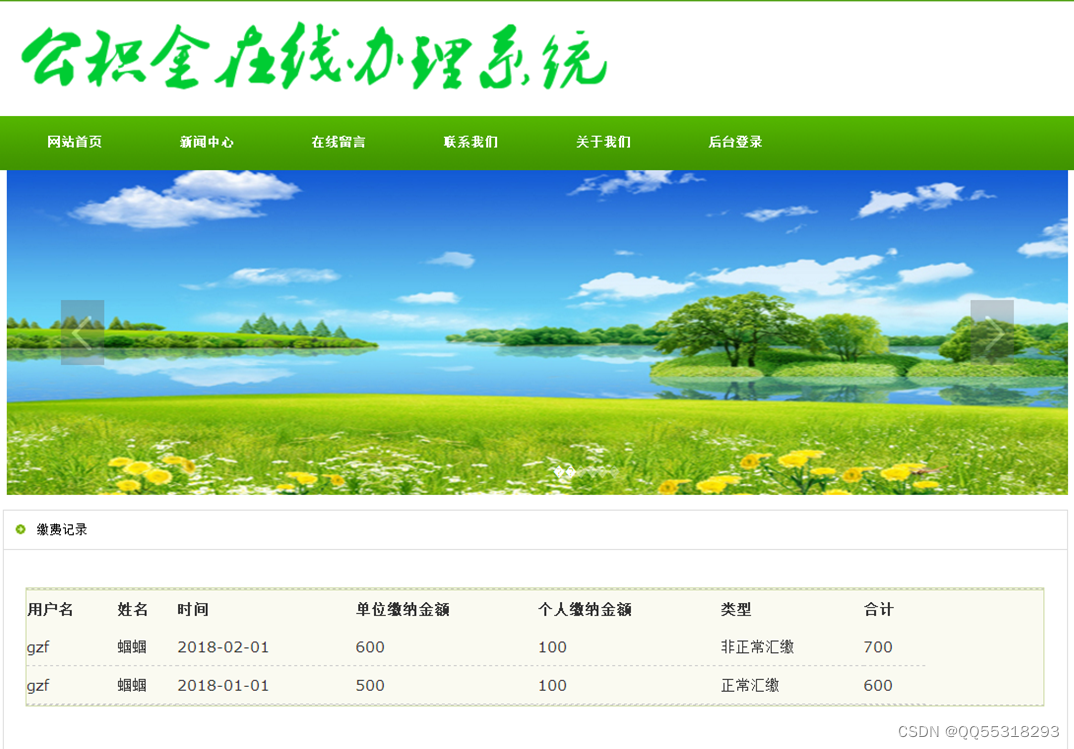Open the 网站首页 menu item
This screenshot has height=749, width=1074.
tap(74, 142)
